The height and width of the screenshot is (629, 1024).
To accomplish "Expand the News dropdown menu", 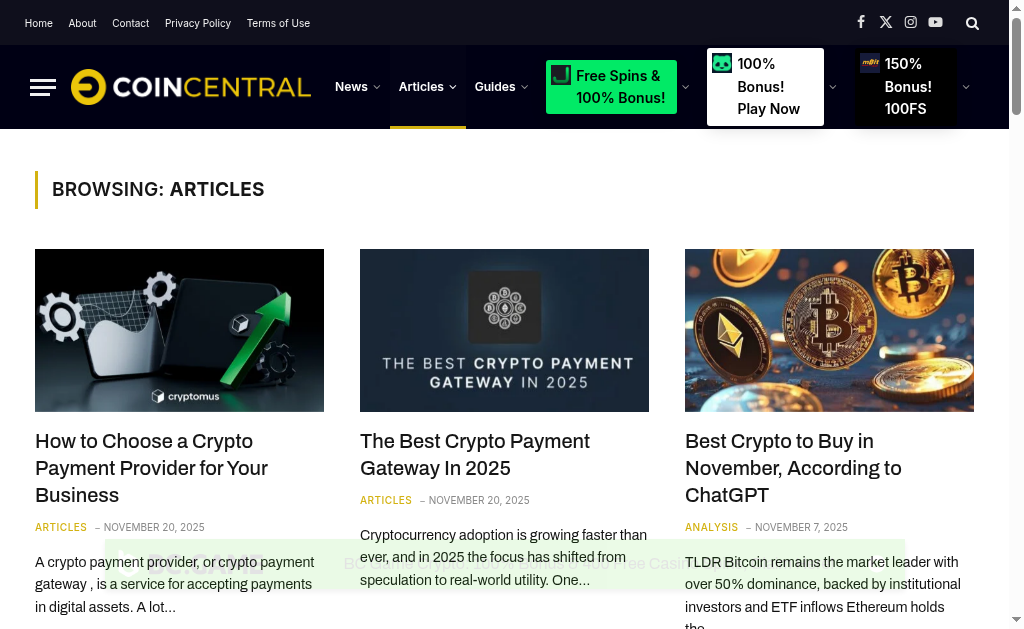I will point(357,87).
